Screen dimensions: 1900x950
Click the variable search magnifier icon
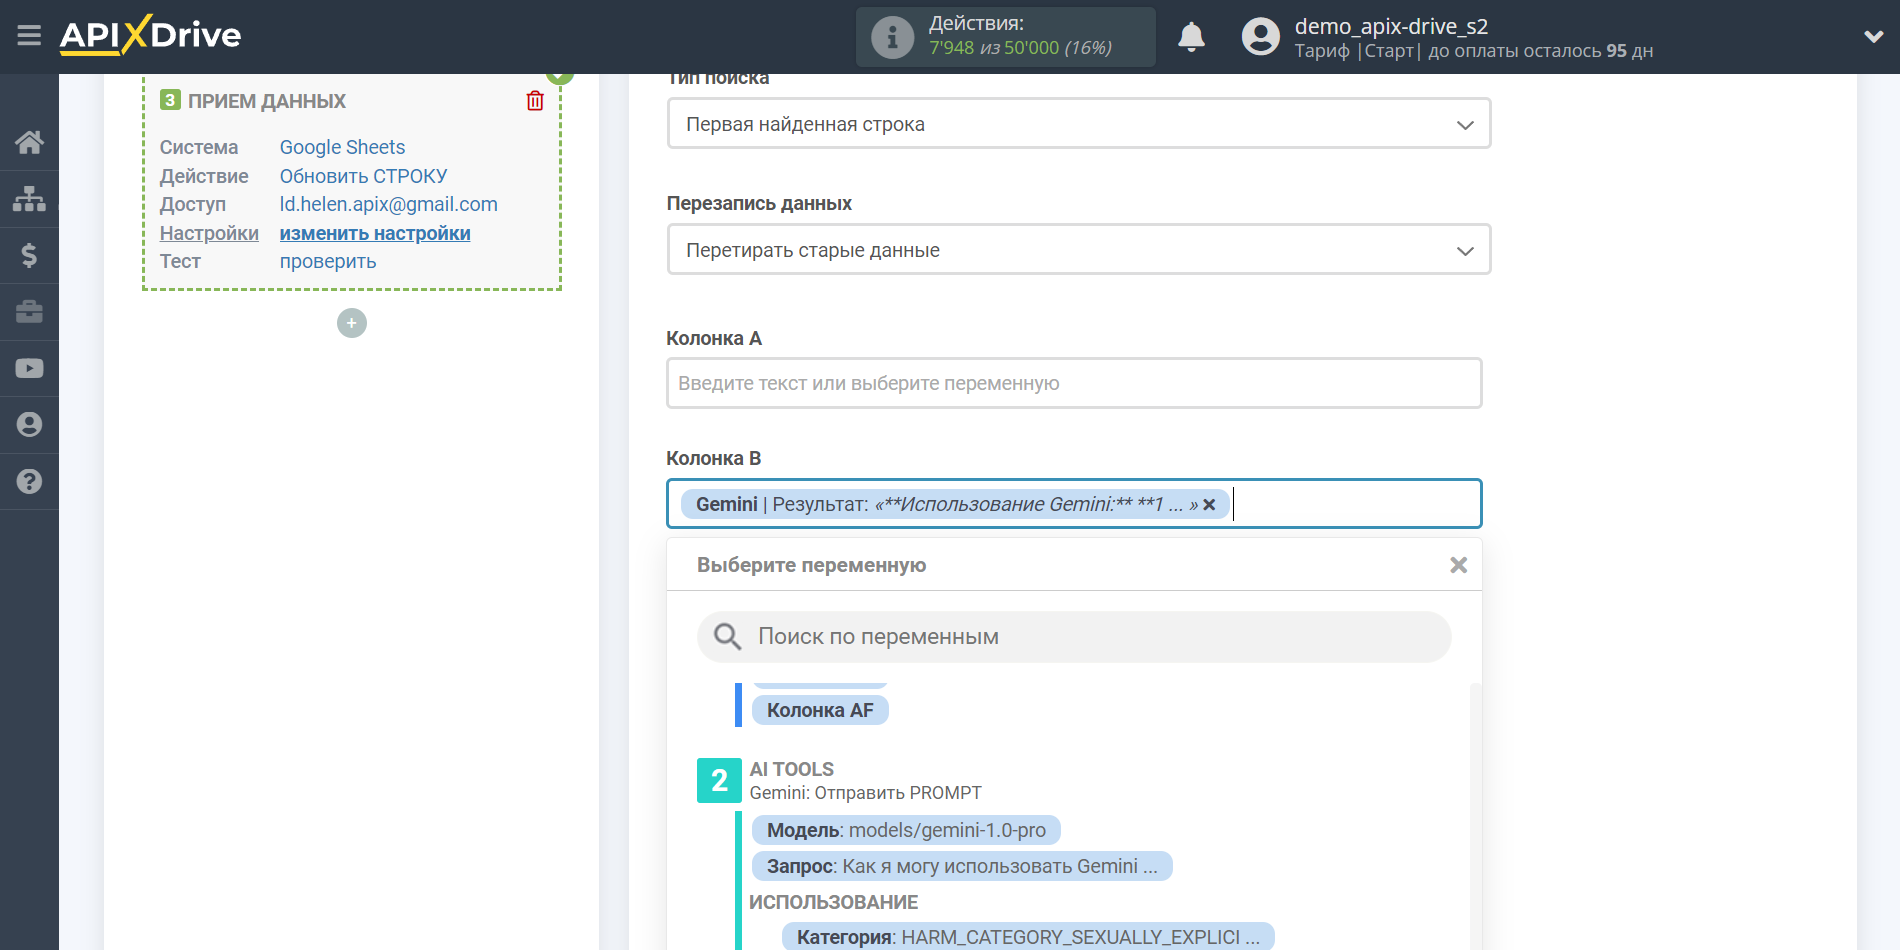(x=727, y=636)
